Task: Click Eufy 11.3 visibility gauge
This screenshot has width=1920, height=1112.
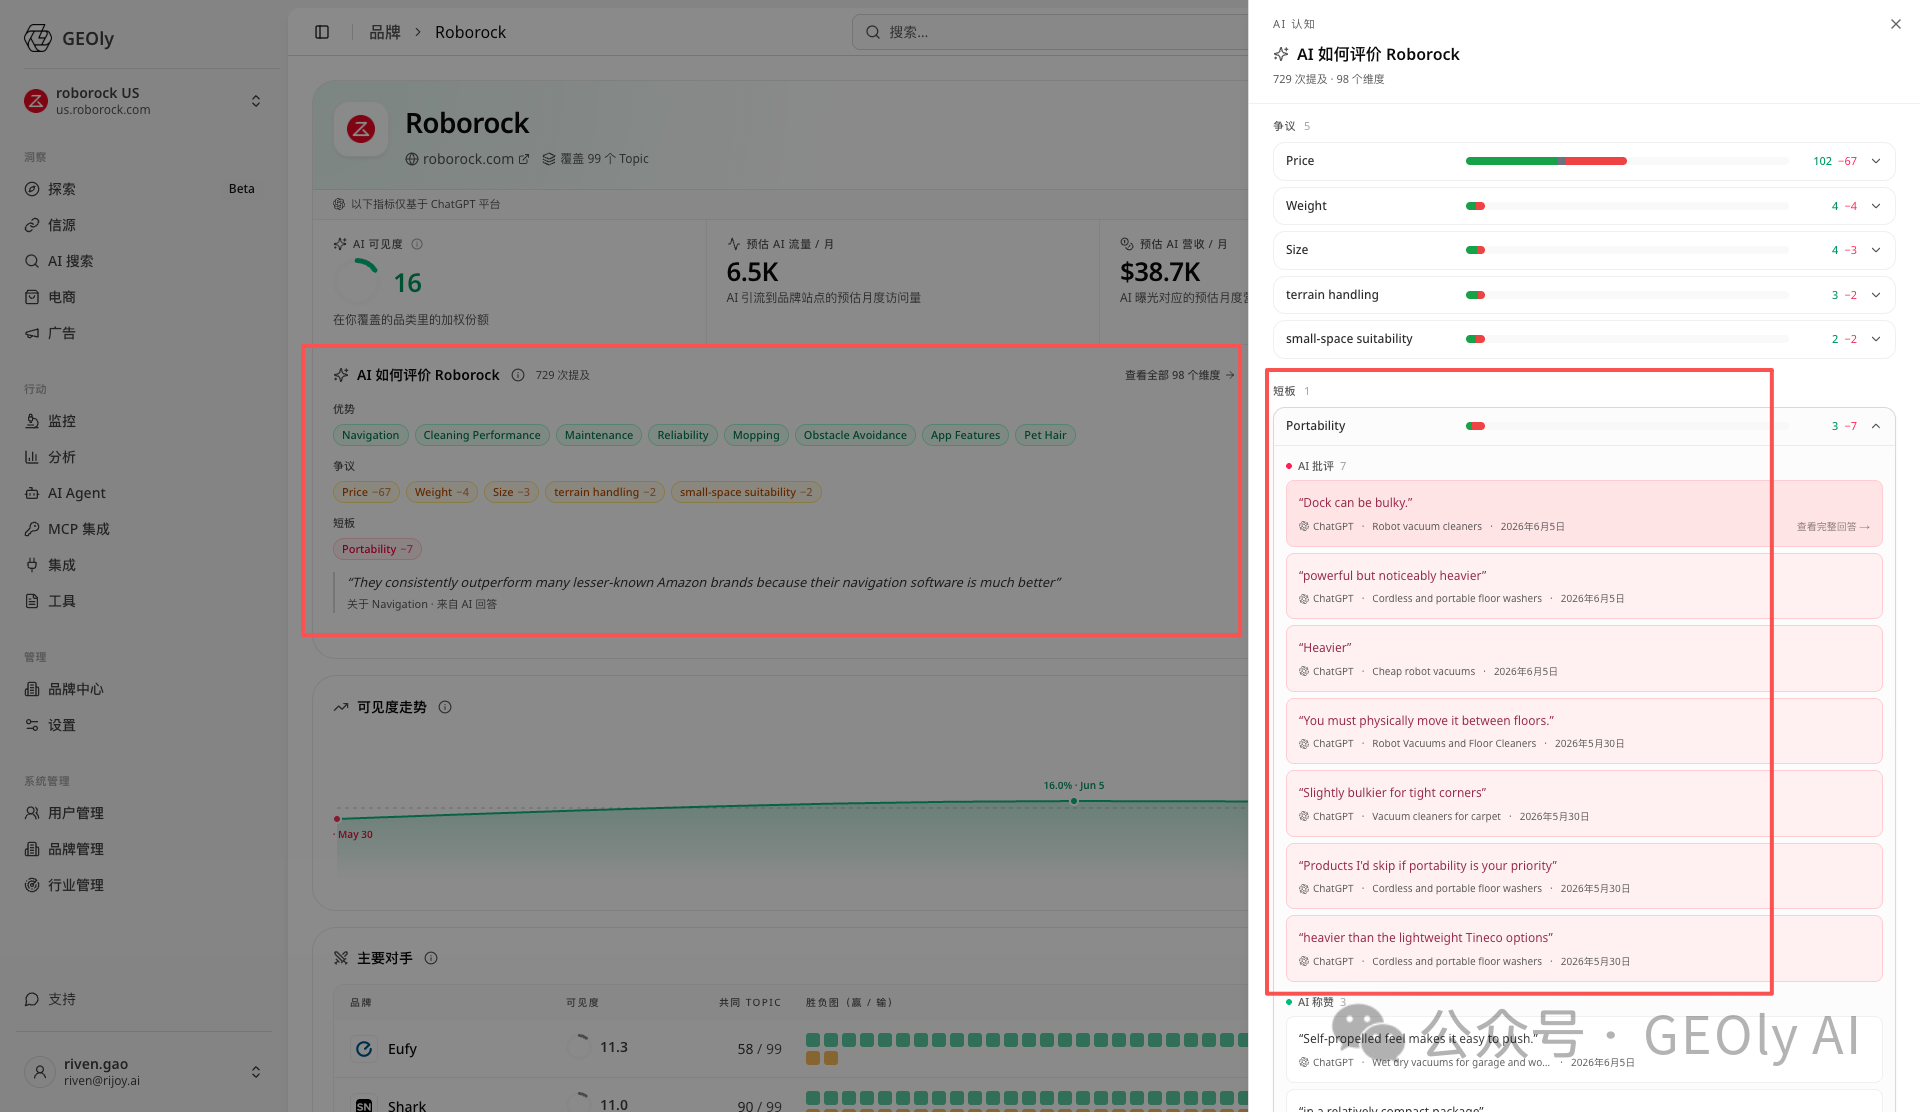Action: click(x=578, y=1047)
